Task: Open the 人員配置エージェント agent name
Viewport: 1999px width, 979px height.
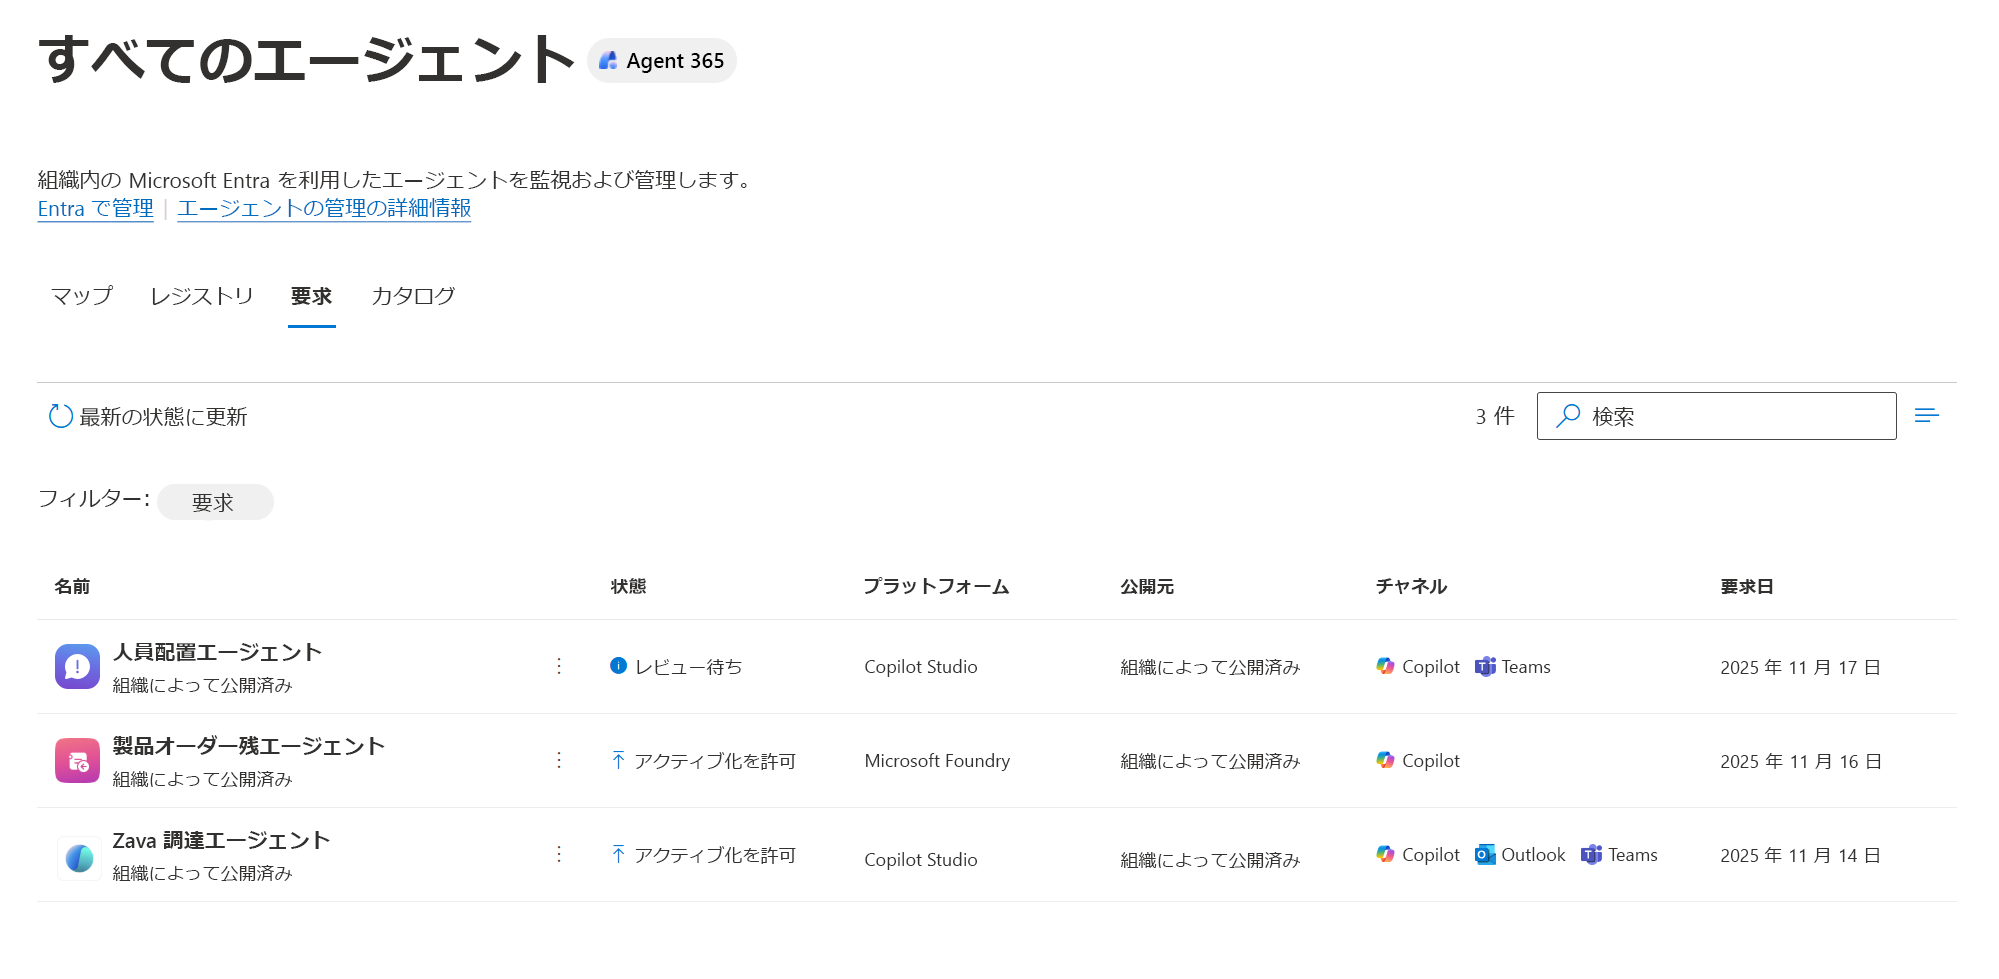Action: click(217, 652)
